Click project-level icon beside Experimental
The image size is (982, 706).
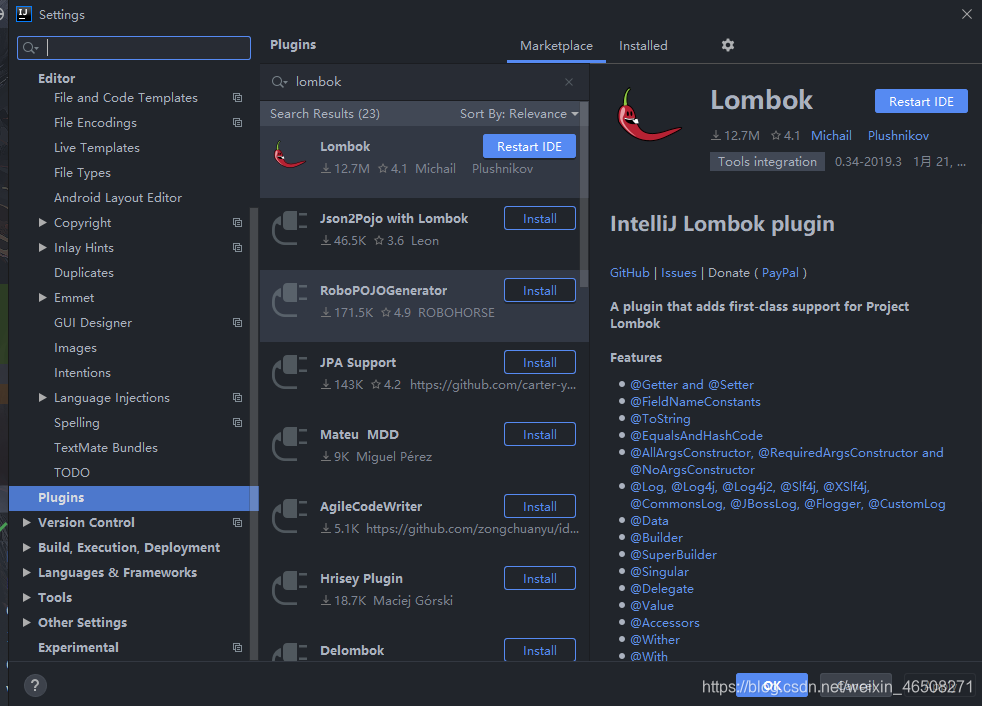pyautogui.click(x=237, y=648)
